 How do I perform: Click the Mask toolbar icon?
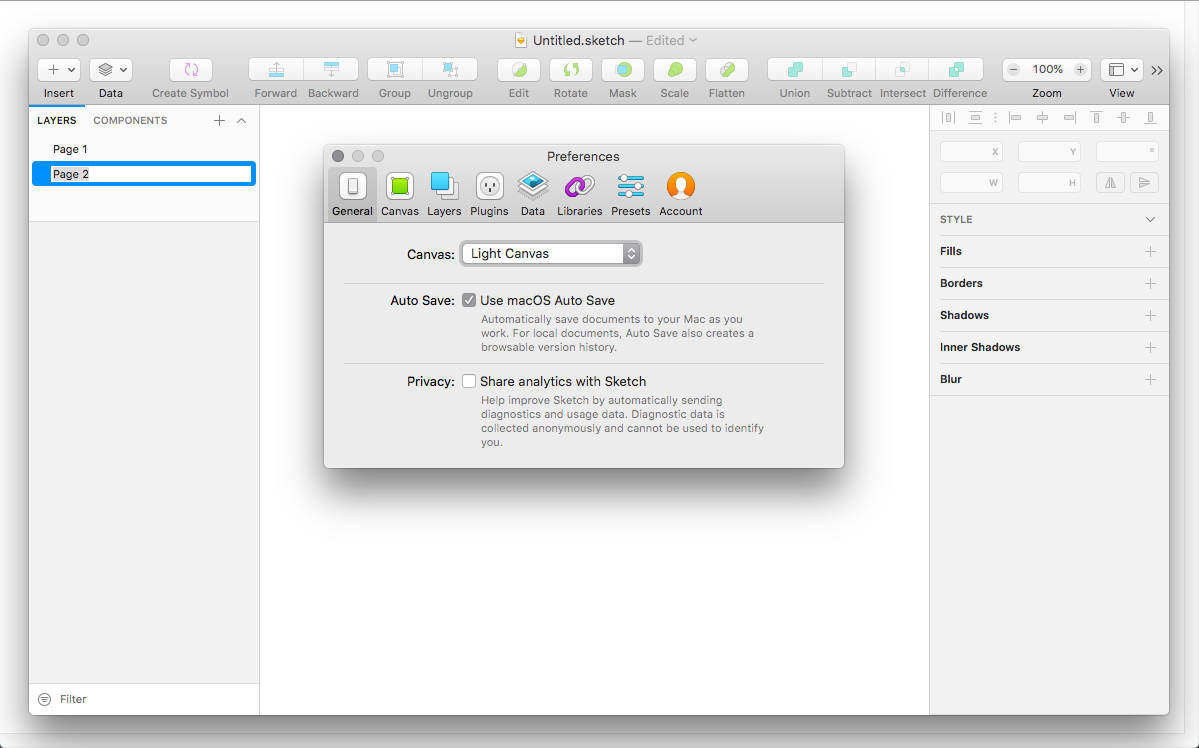(x=623, y=70)
